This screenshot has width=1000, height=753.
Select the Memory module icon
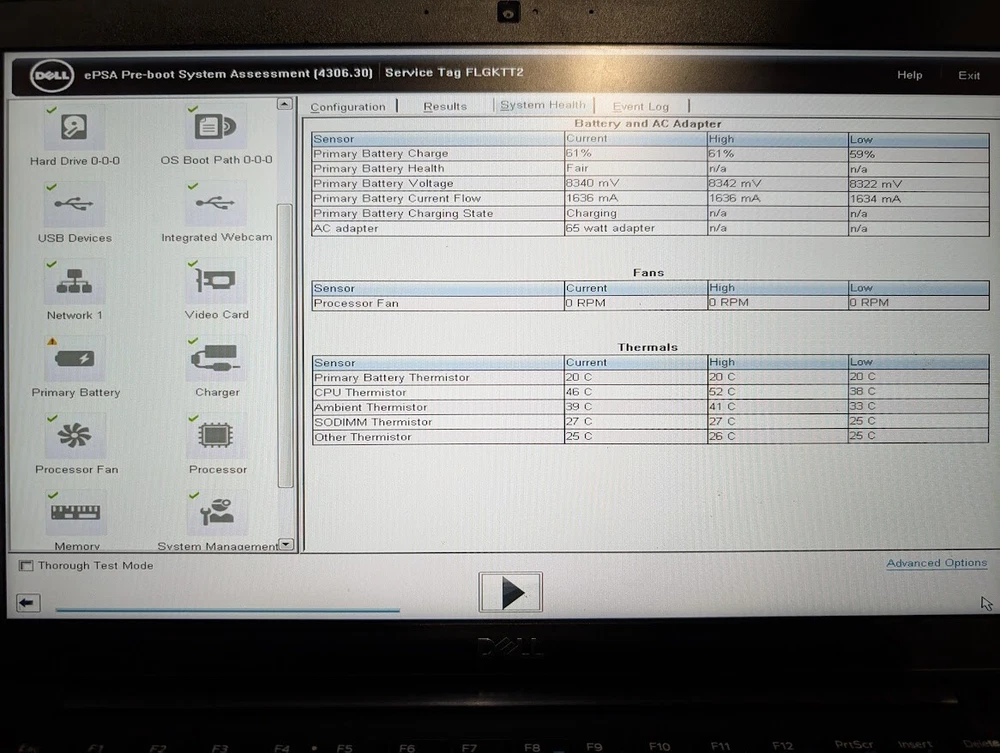click(76, 513)
